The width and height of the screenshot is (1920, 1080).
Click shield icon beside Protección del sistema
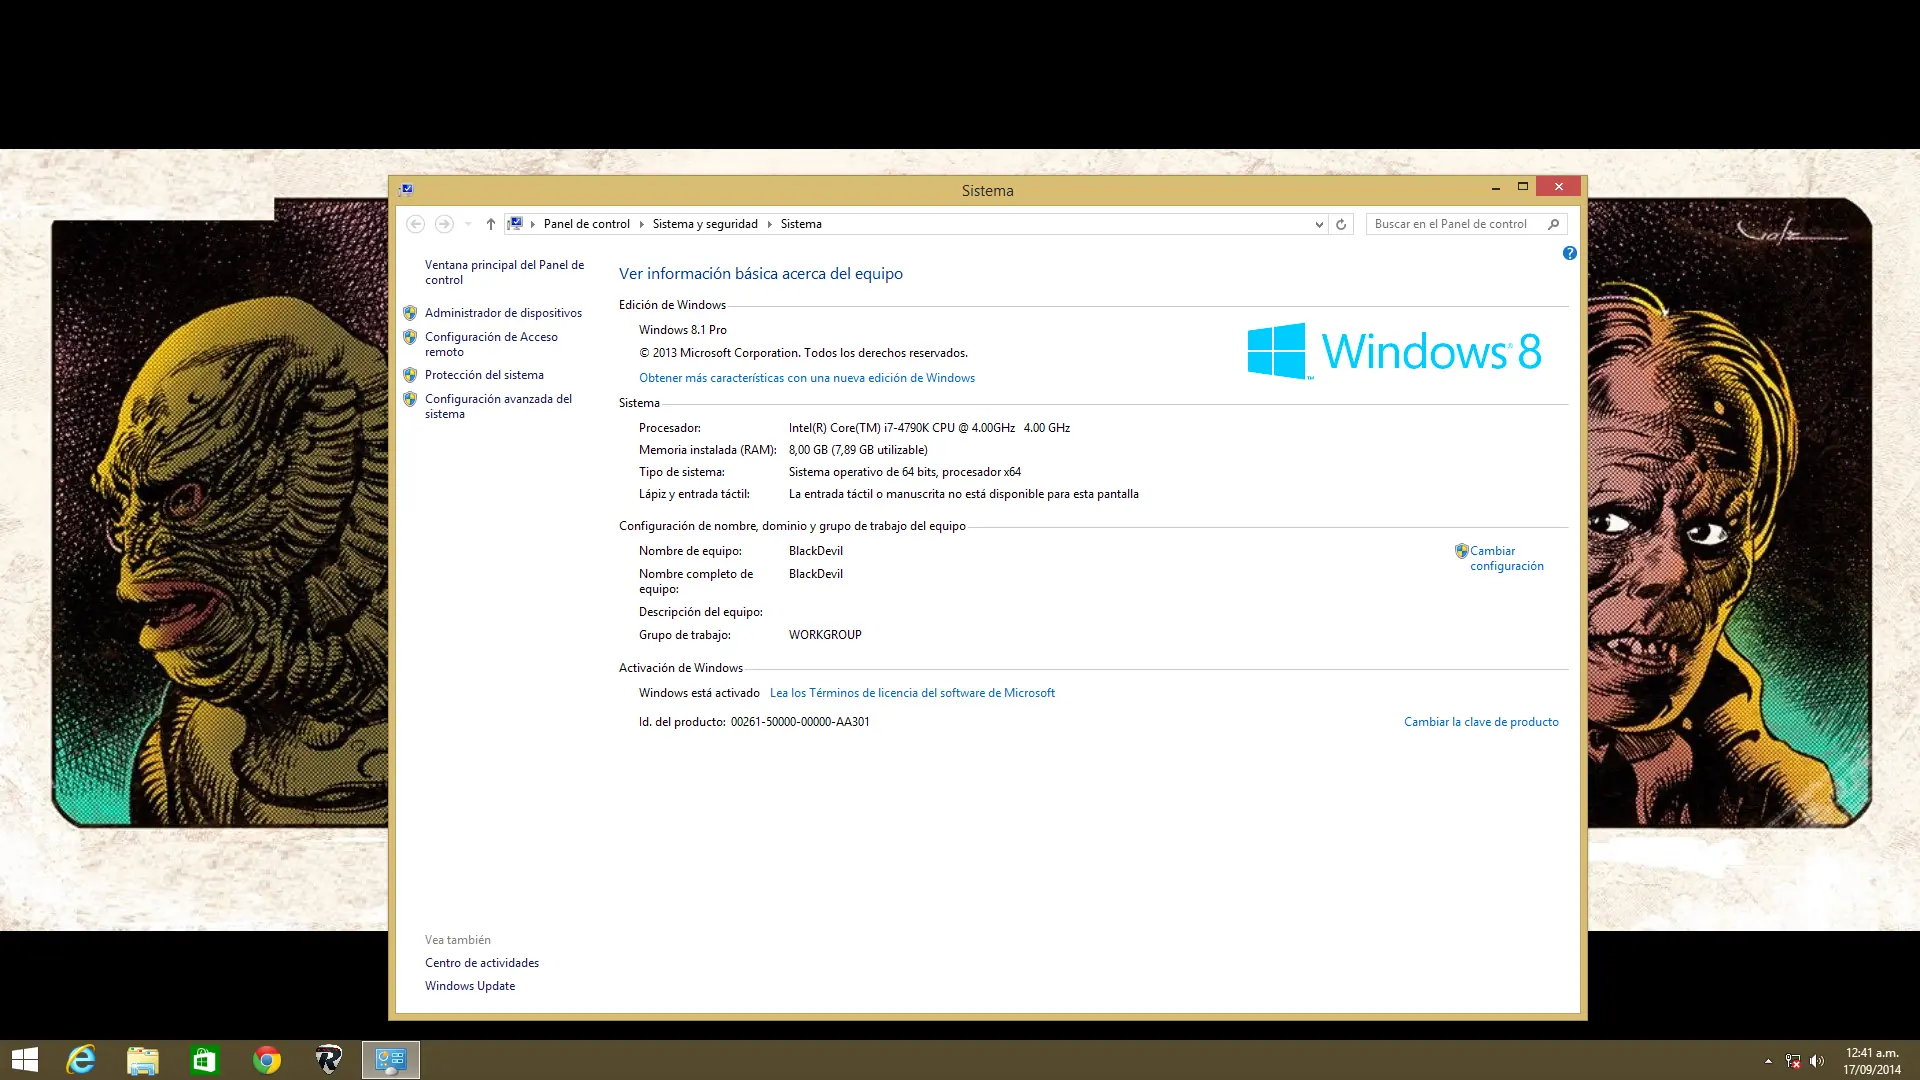pos(410,375)
